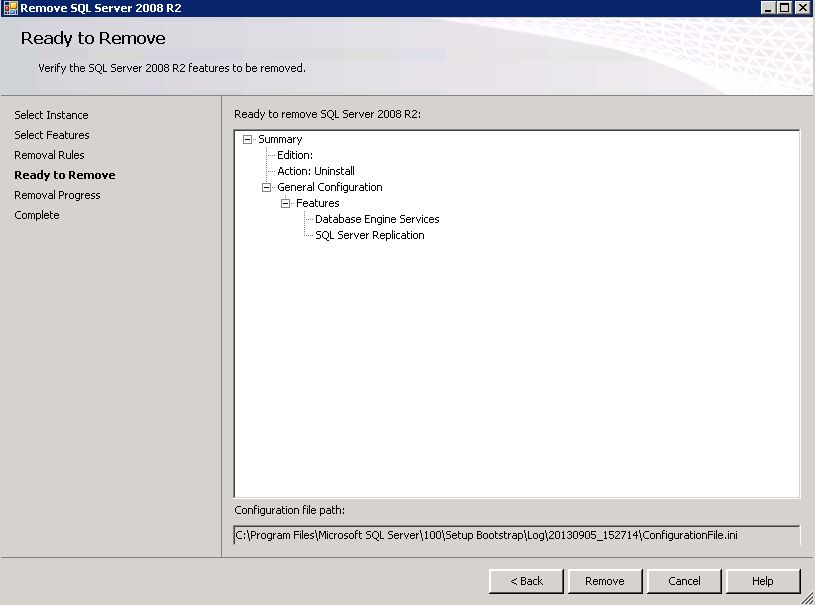Screen dimensions: 815x605
Task: Click the 'Select Features' step
Action: [x=52, y=135]
